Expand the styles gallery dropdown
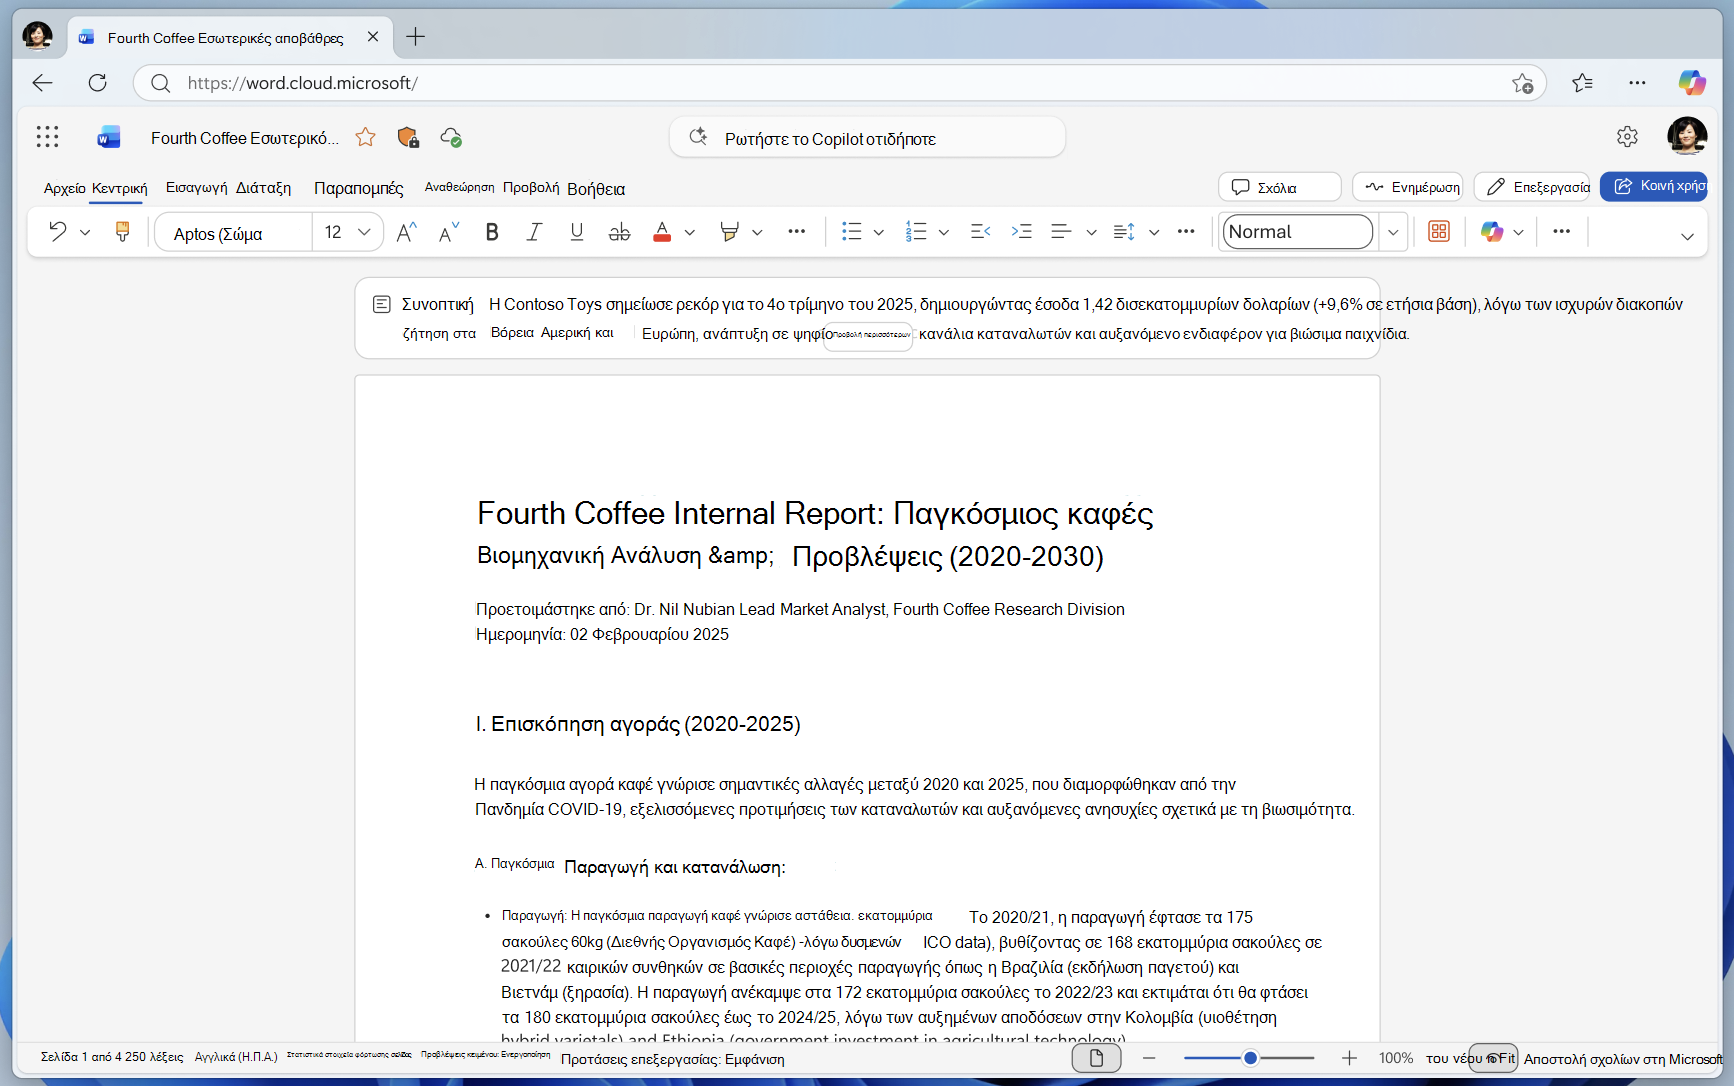This screenshot has height=1086, width=1734. [x=1393, y=232]
